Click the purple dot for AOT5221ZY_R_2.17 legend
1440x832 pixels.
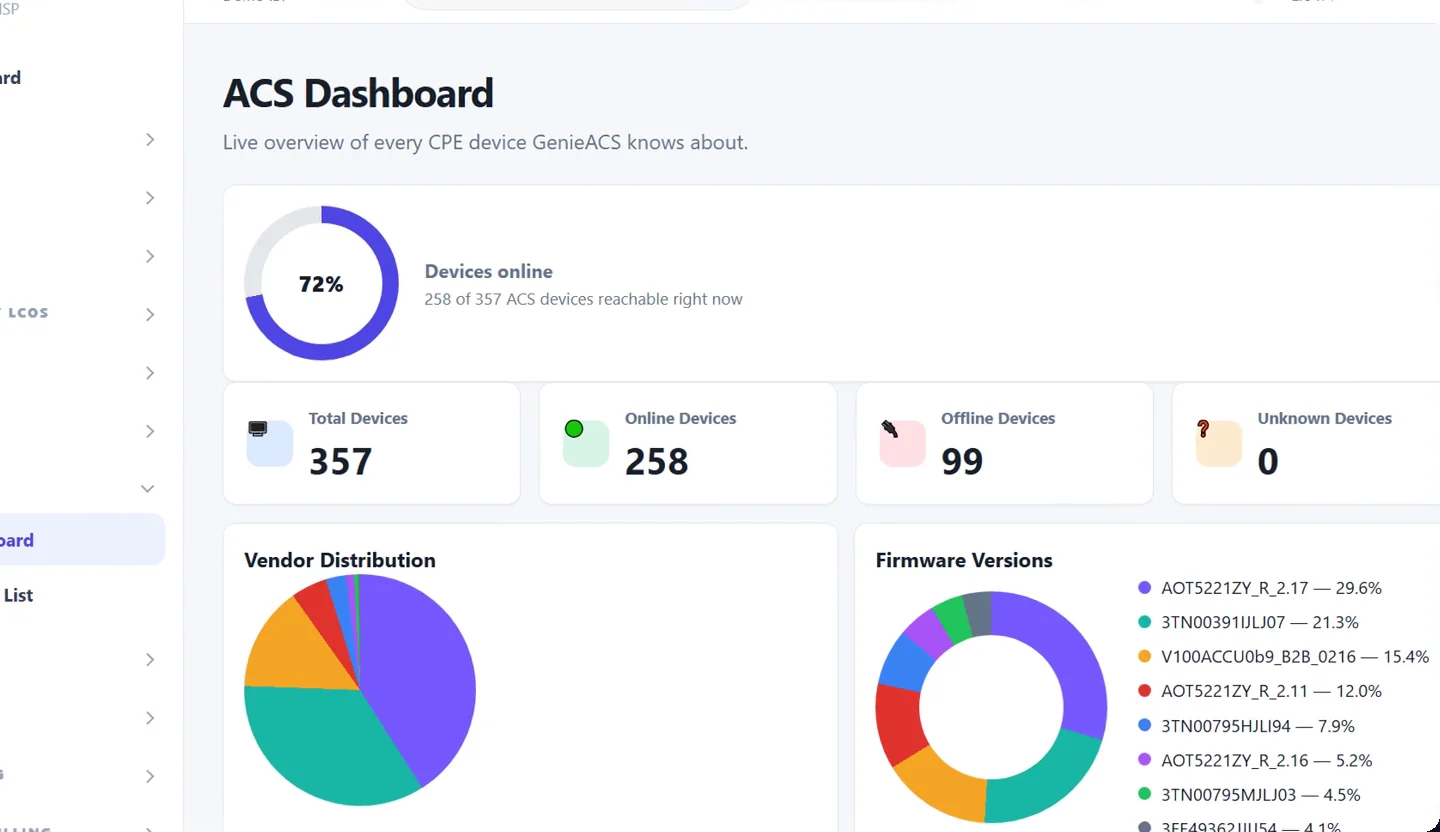tap(1145, 588)
